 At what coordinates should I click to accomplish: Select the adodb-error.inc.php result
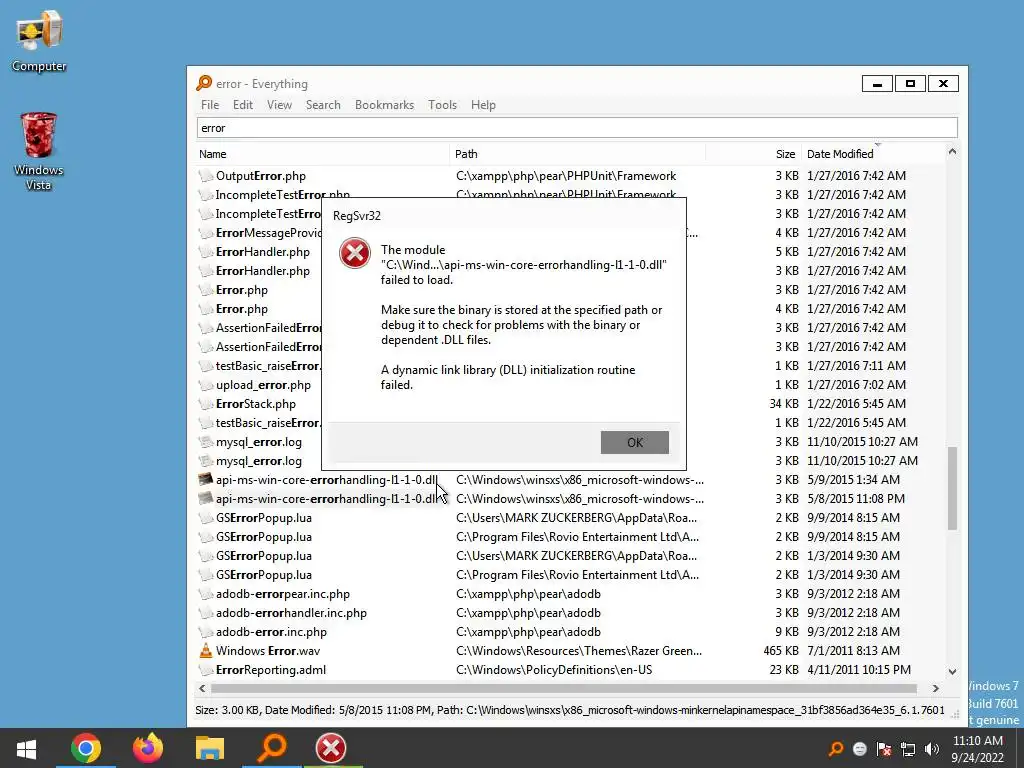click(271, 632)
